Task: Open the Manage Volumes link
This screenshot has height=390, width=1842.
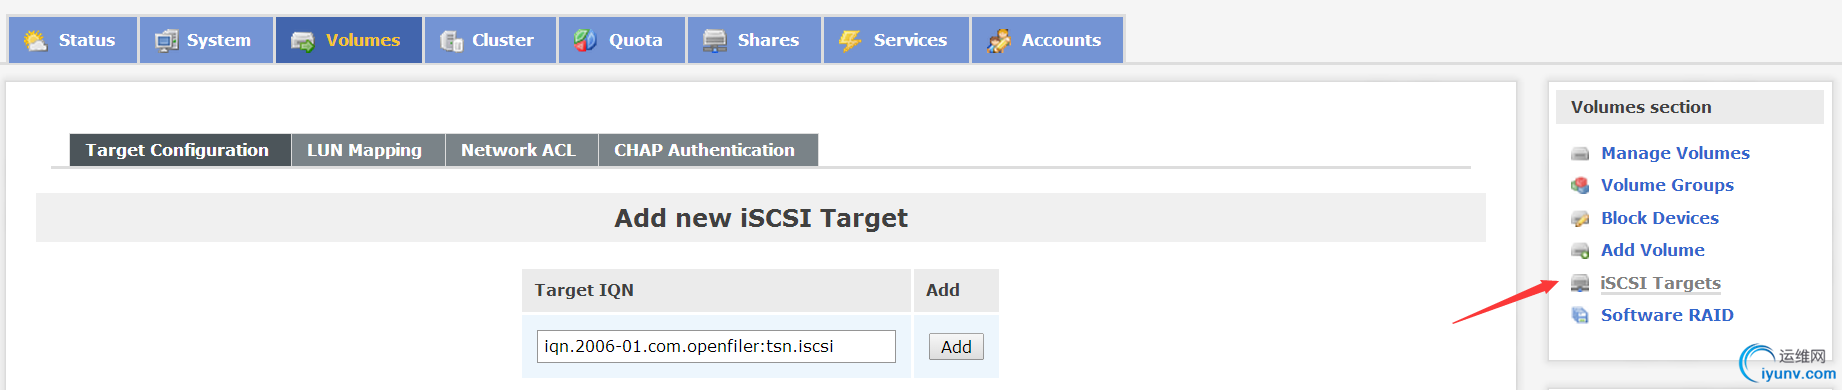Action: tap(1675, 153)
